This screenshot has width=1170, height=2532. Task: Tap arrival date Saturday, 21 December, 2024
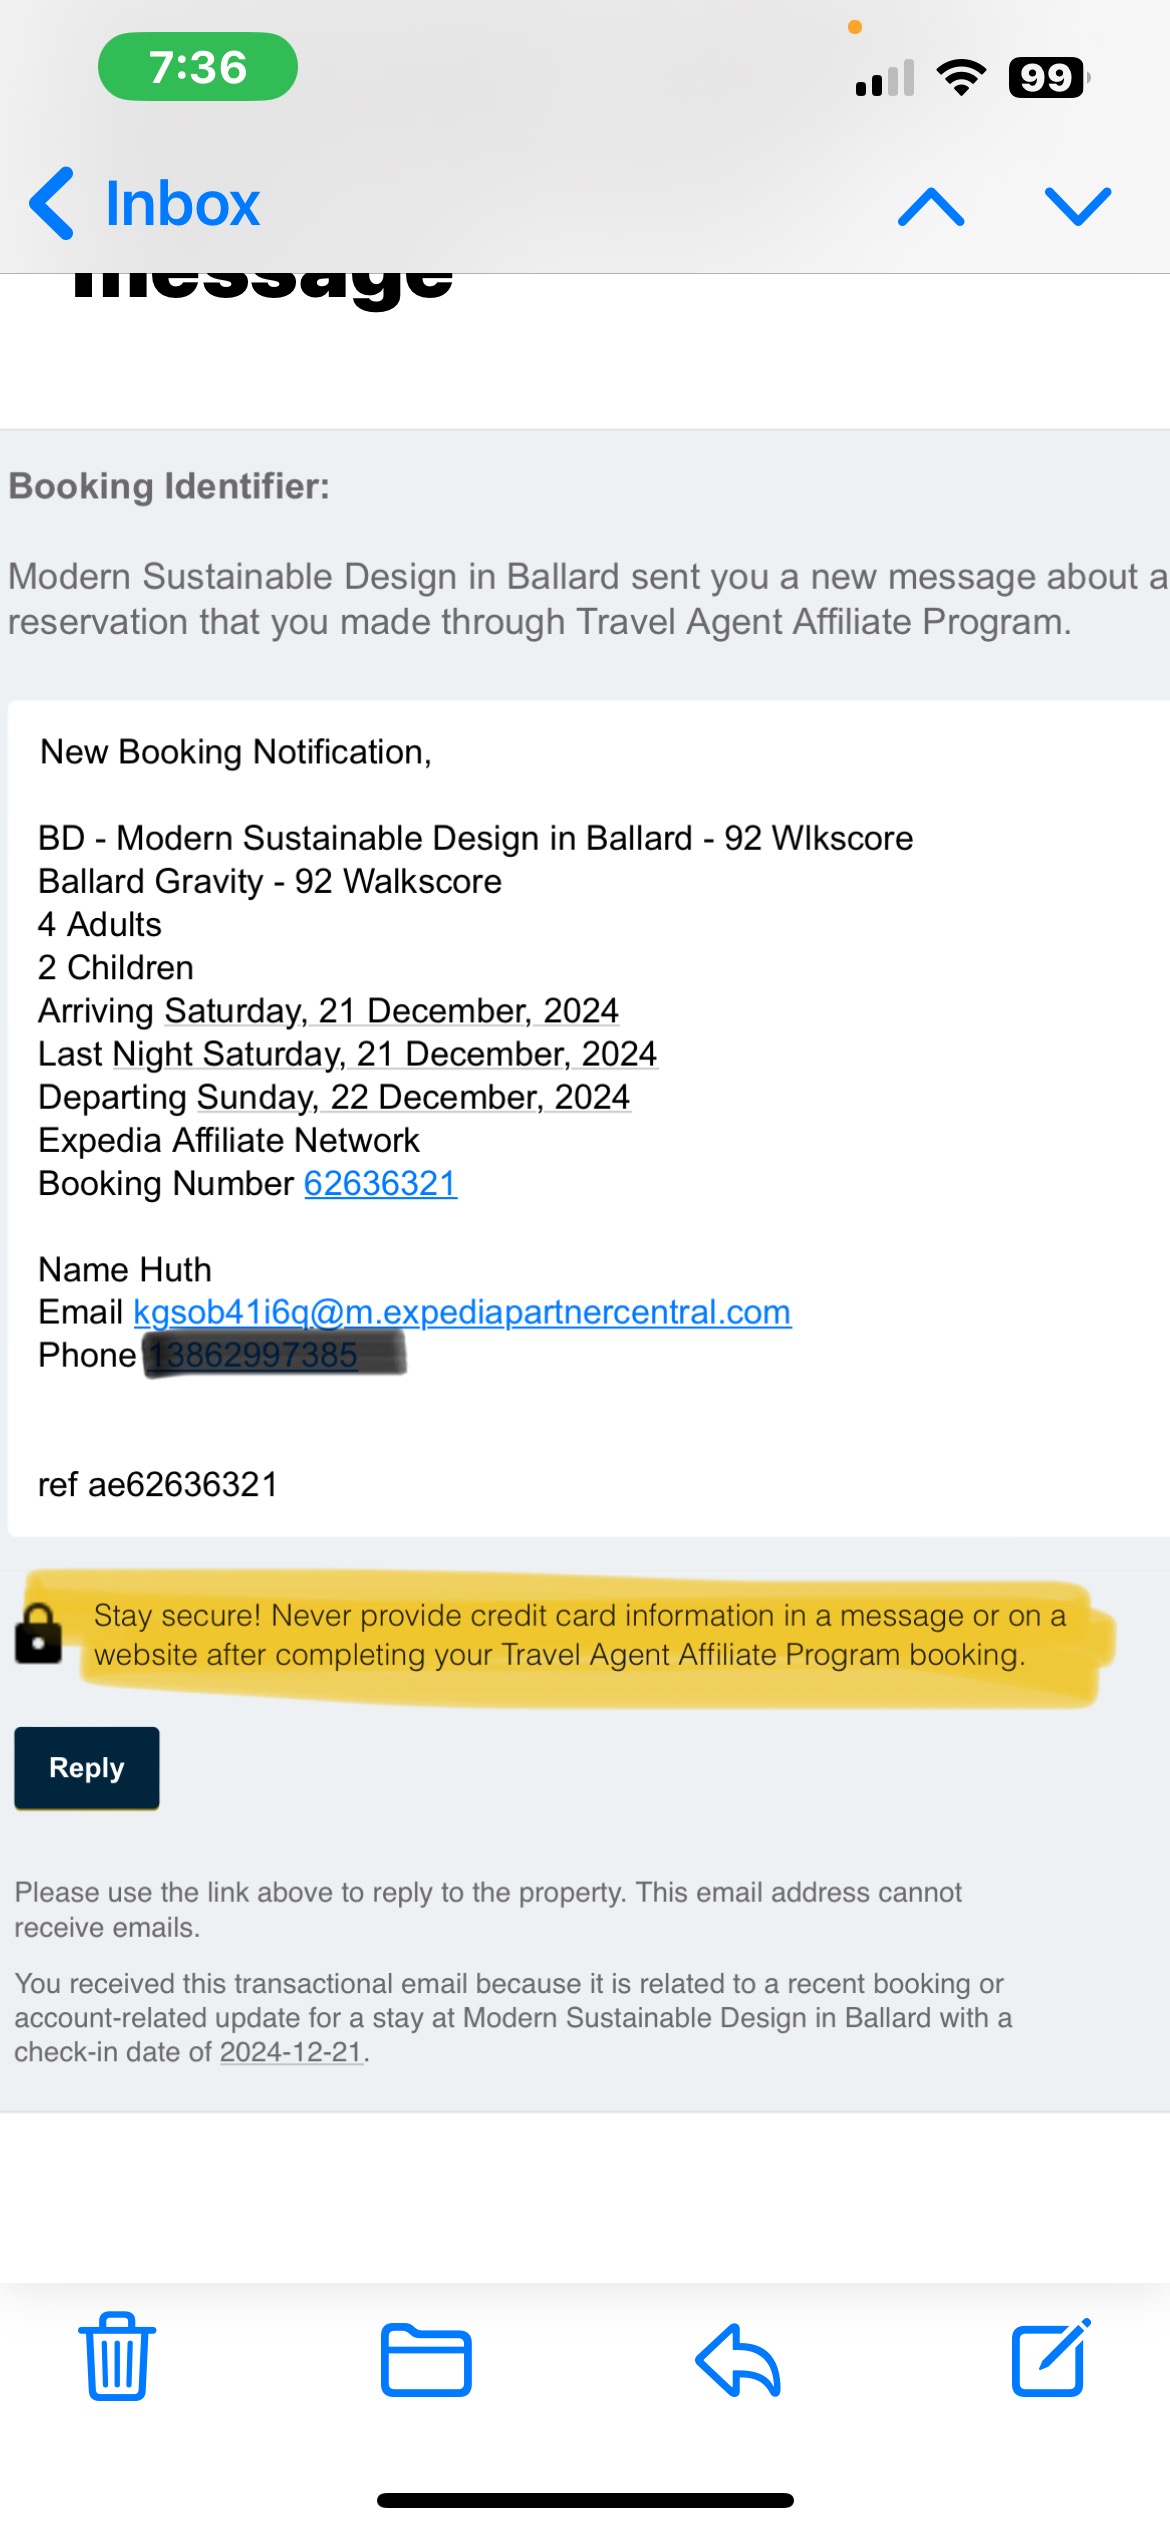(392, 1011)
